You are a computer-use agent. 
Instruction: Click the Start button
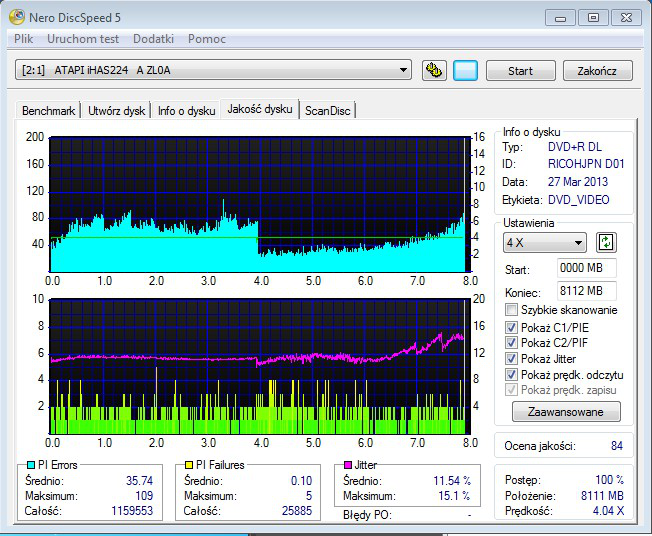click(x=521, y=71)
